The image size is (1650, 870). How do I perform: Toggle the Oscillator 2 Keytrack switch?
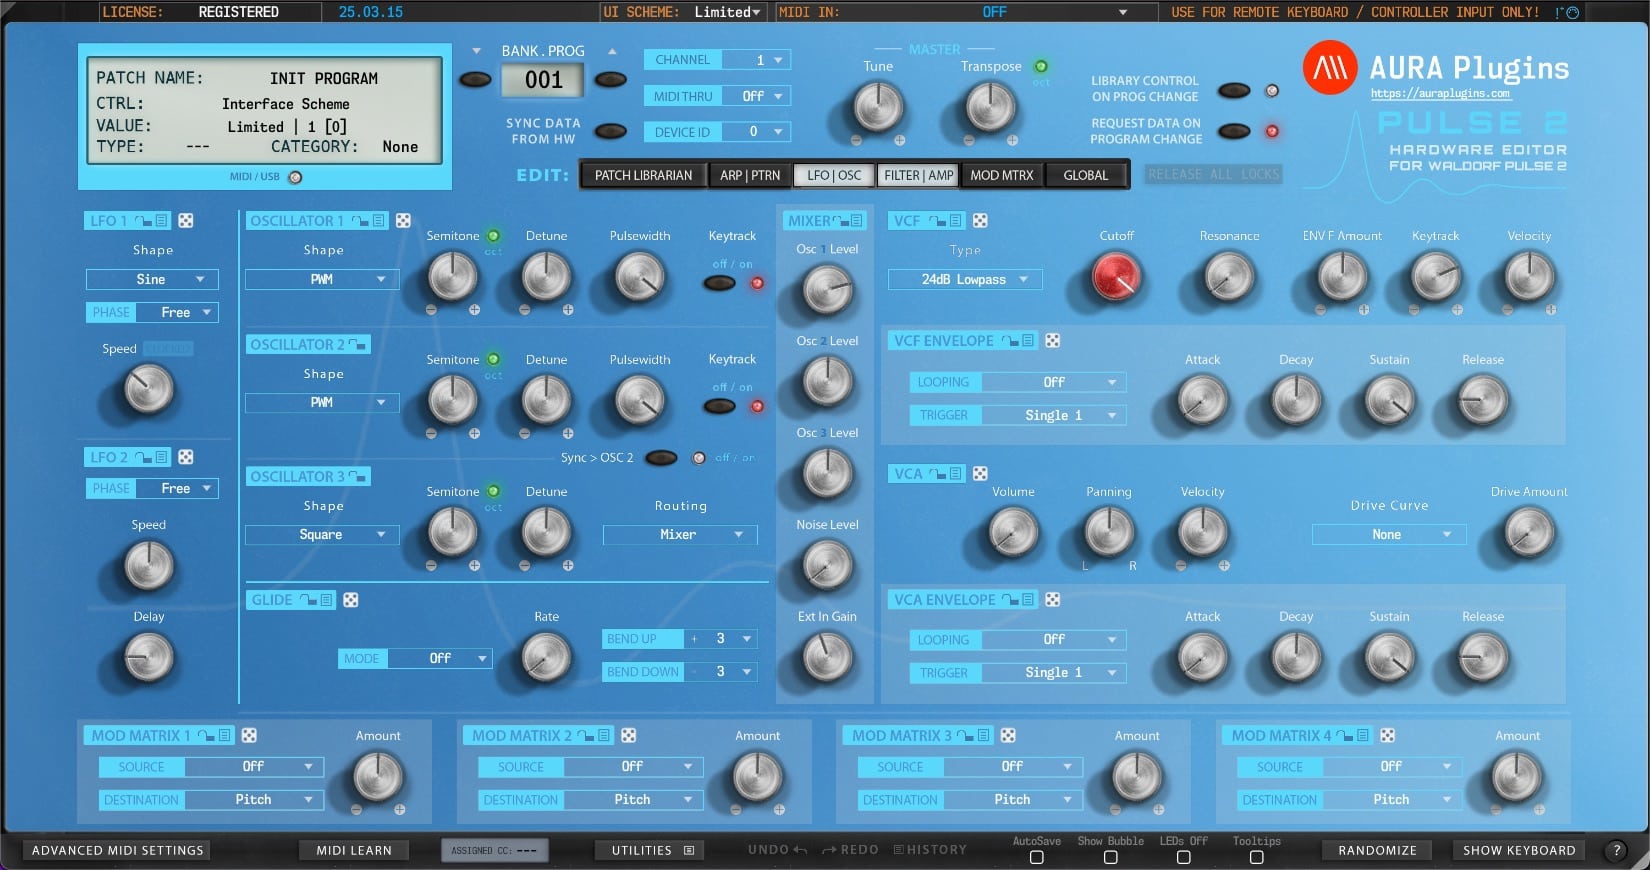point(720,406)
